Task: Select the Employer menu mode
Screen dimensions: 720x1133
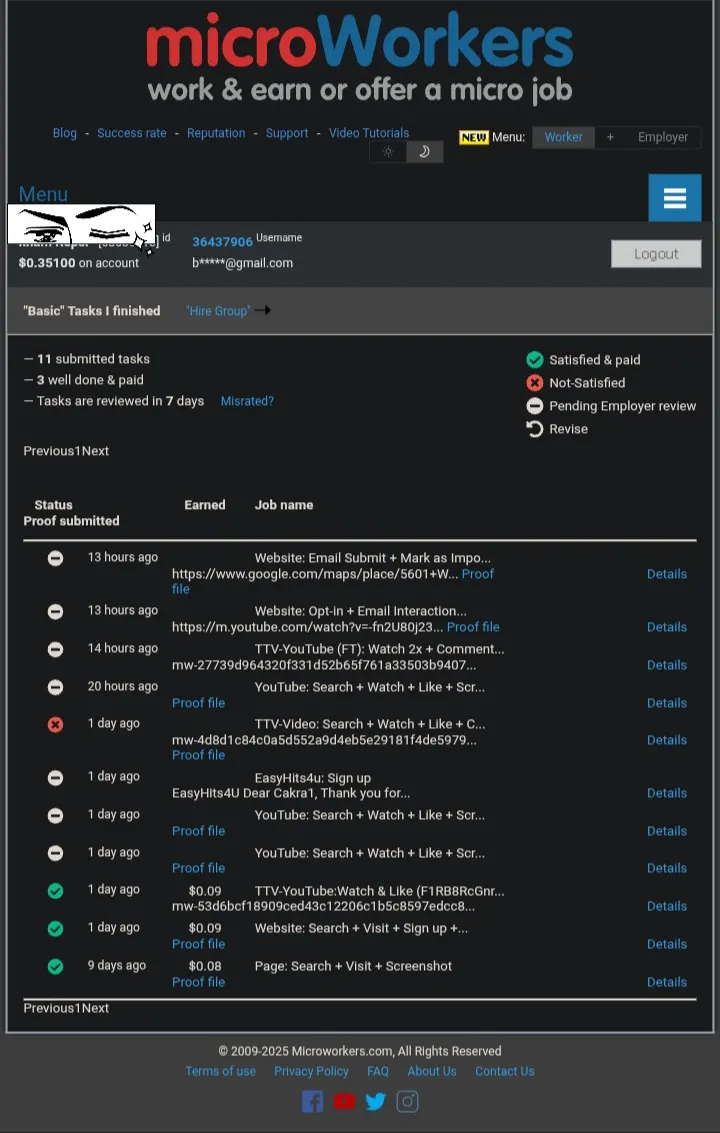Action: [663, 137]
